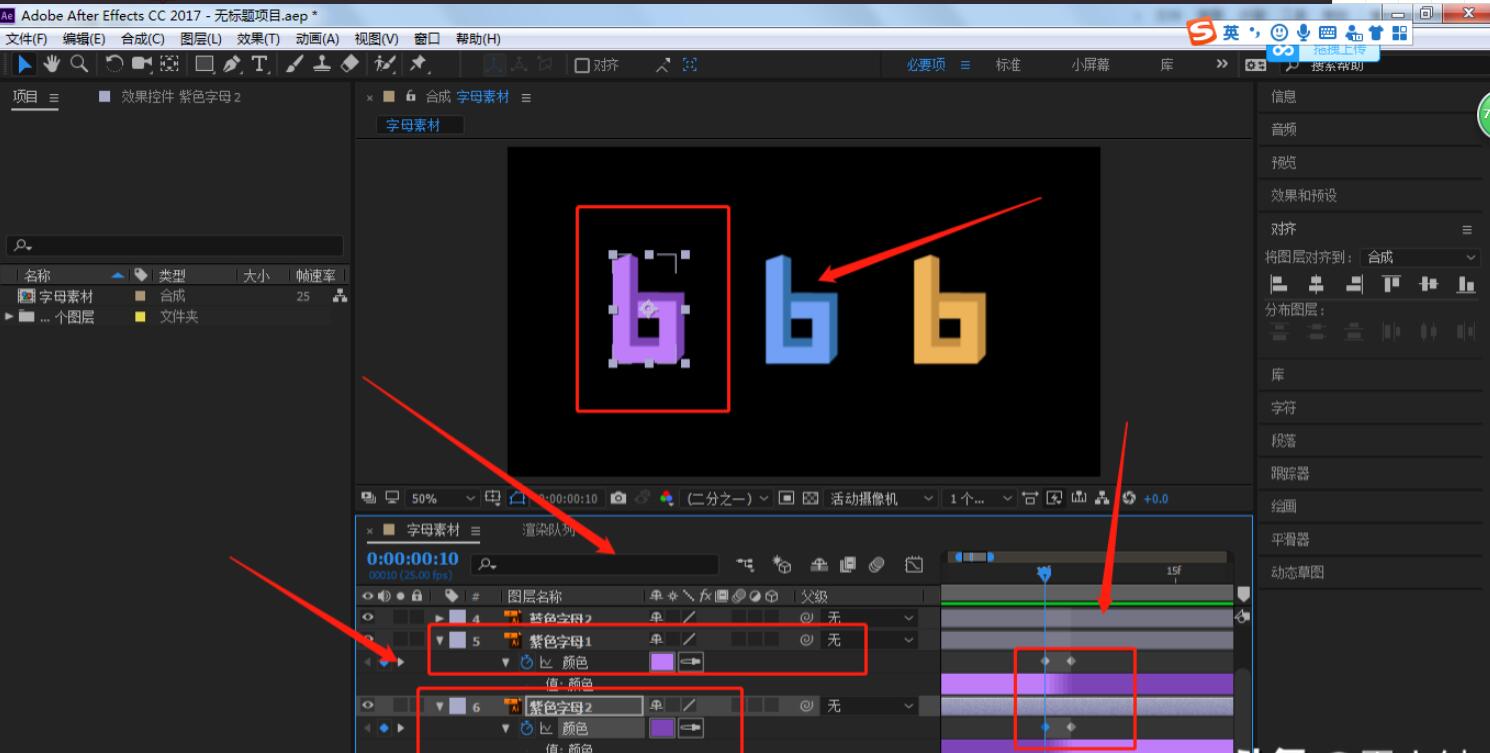Expand layer 4 disclosure triangle
The height and width of the screenshot is (753, 1490).
coord(440,619)
